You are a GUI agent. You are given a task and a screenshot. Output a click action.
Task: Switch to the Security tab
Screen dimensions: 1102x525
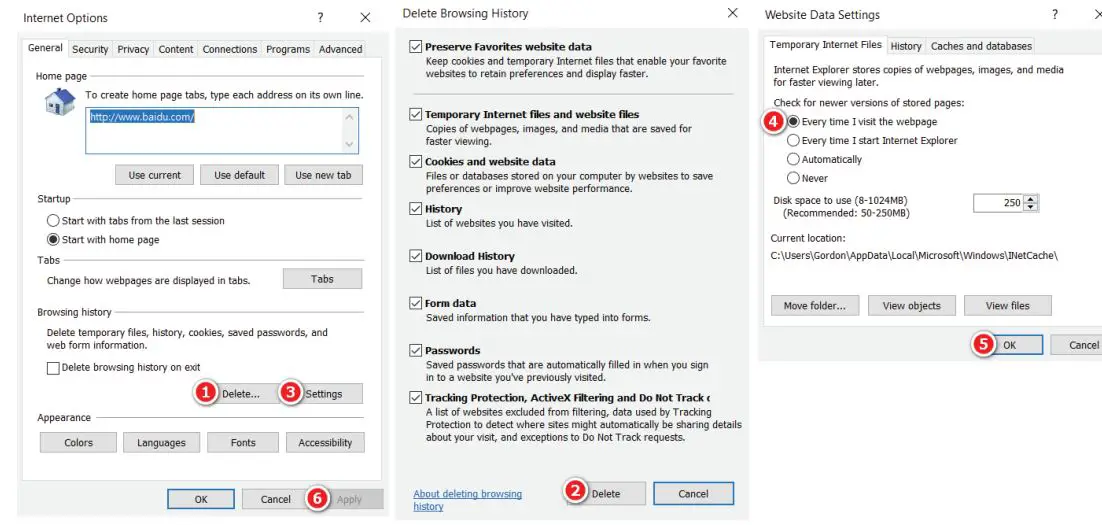coord(90,49)
